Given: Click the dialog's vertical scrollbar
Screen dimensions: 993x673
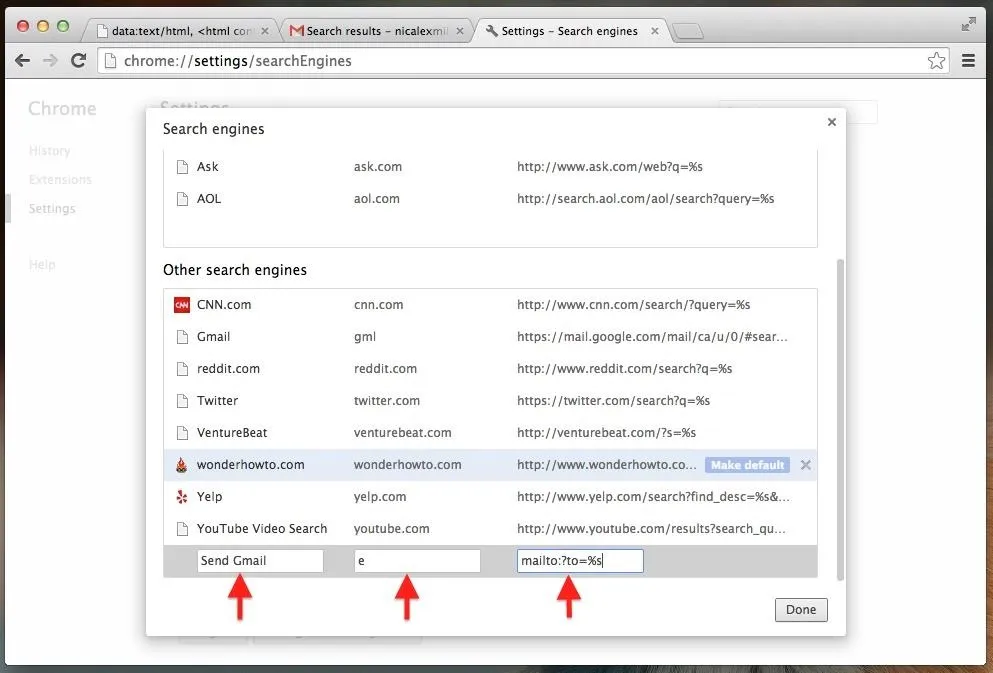Looking at the screenshot, I should [840, 419].
